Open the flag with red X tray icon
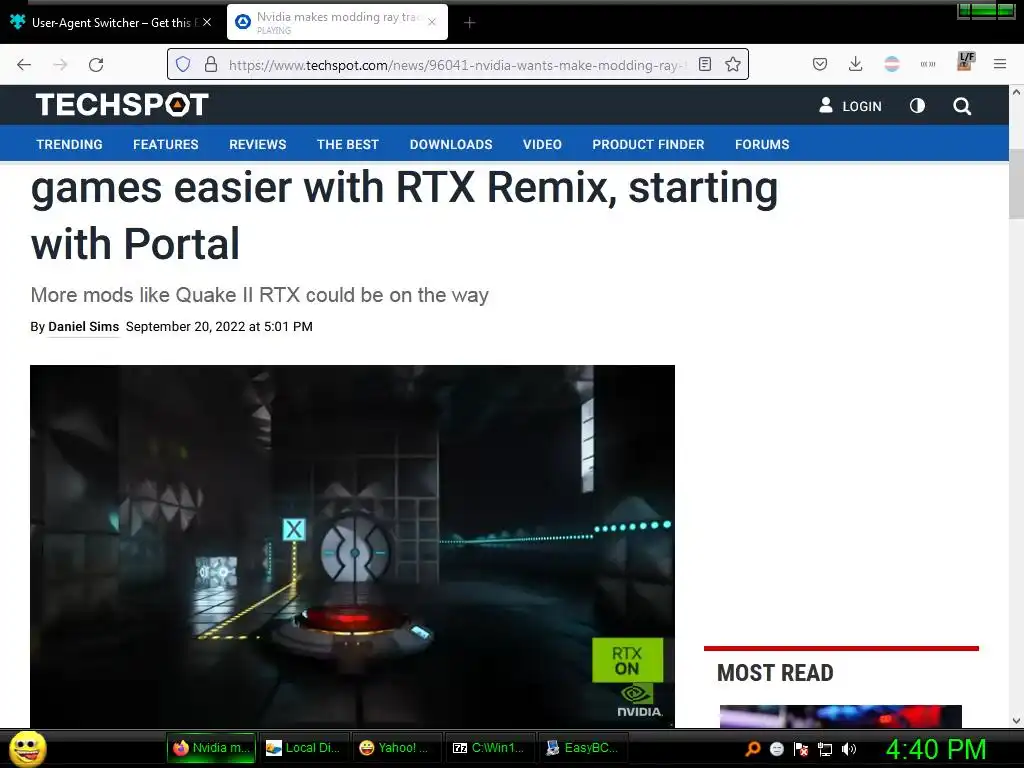The height and width of the screenshot is (768, 1024). (801, 749)
